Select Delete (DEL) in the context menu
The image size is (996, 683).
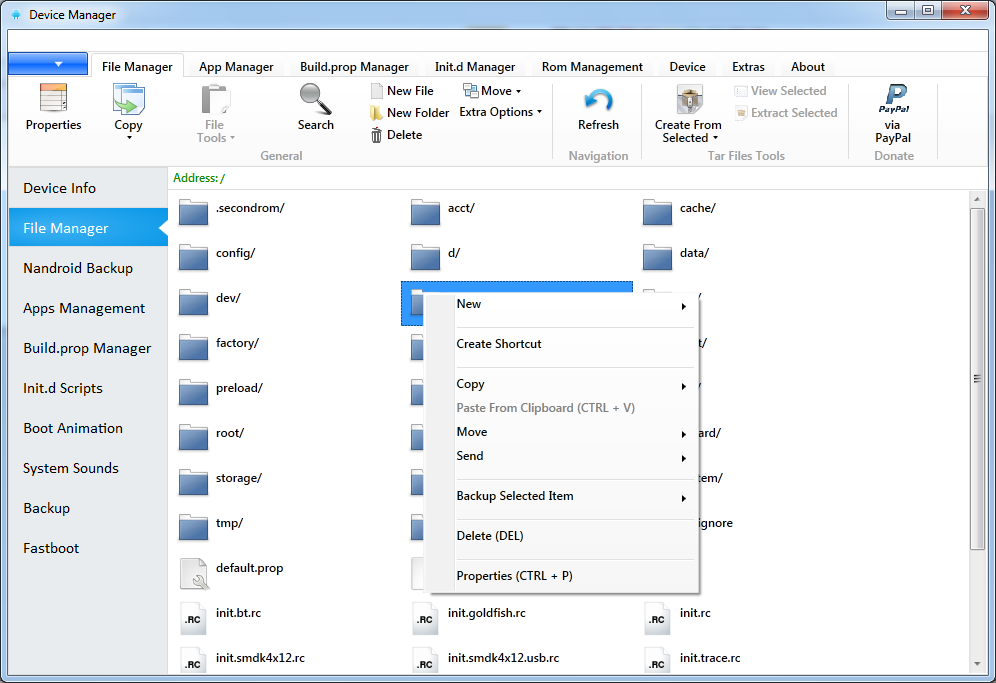click(x=490, y=536)
